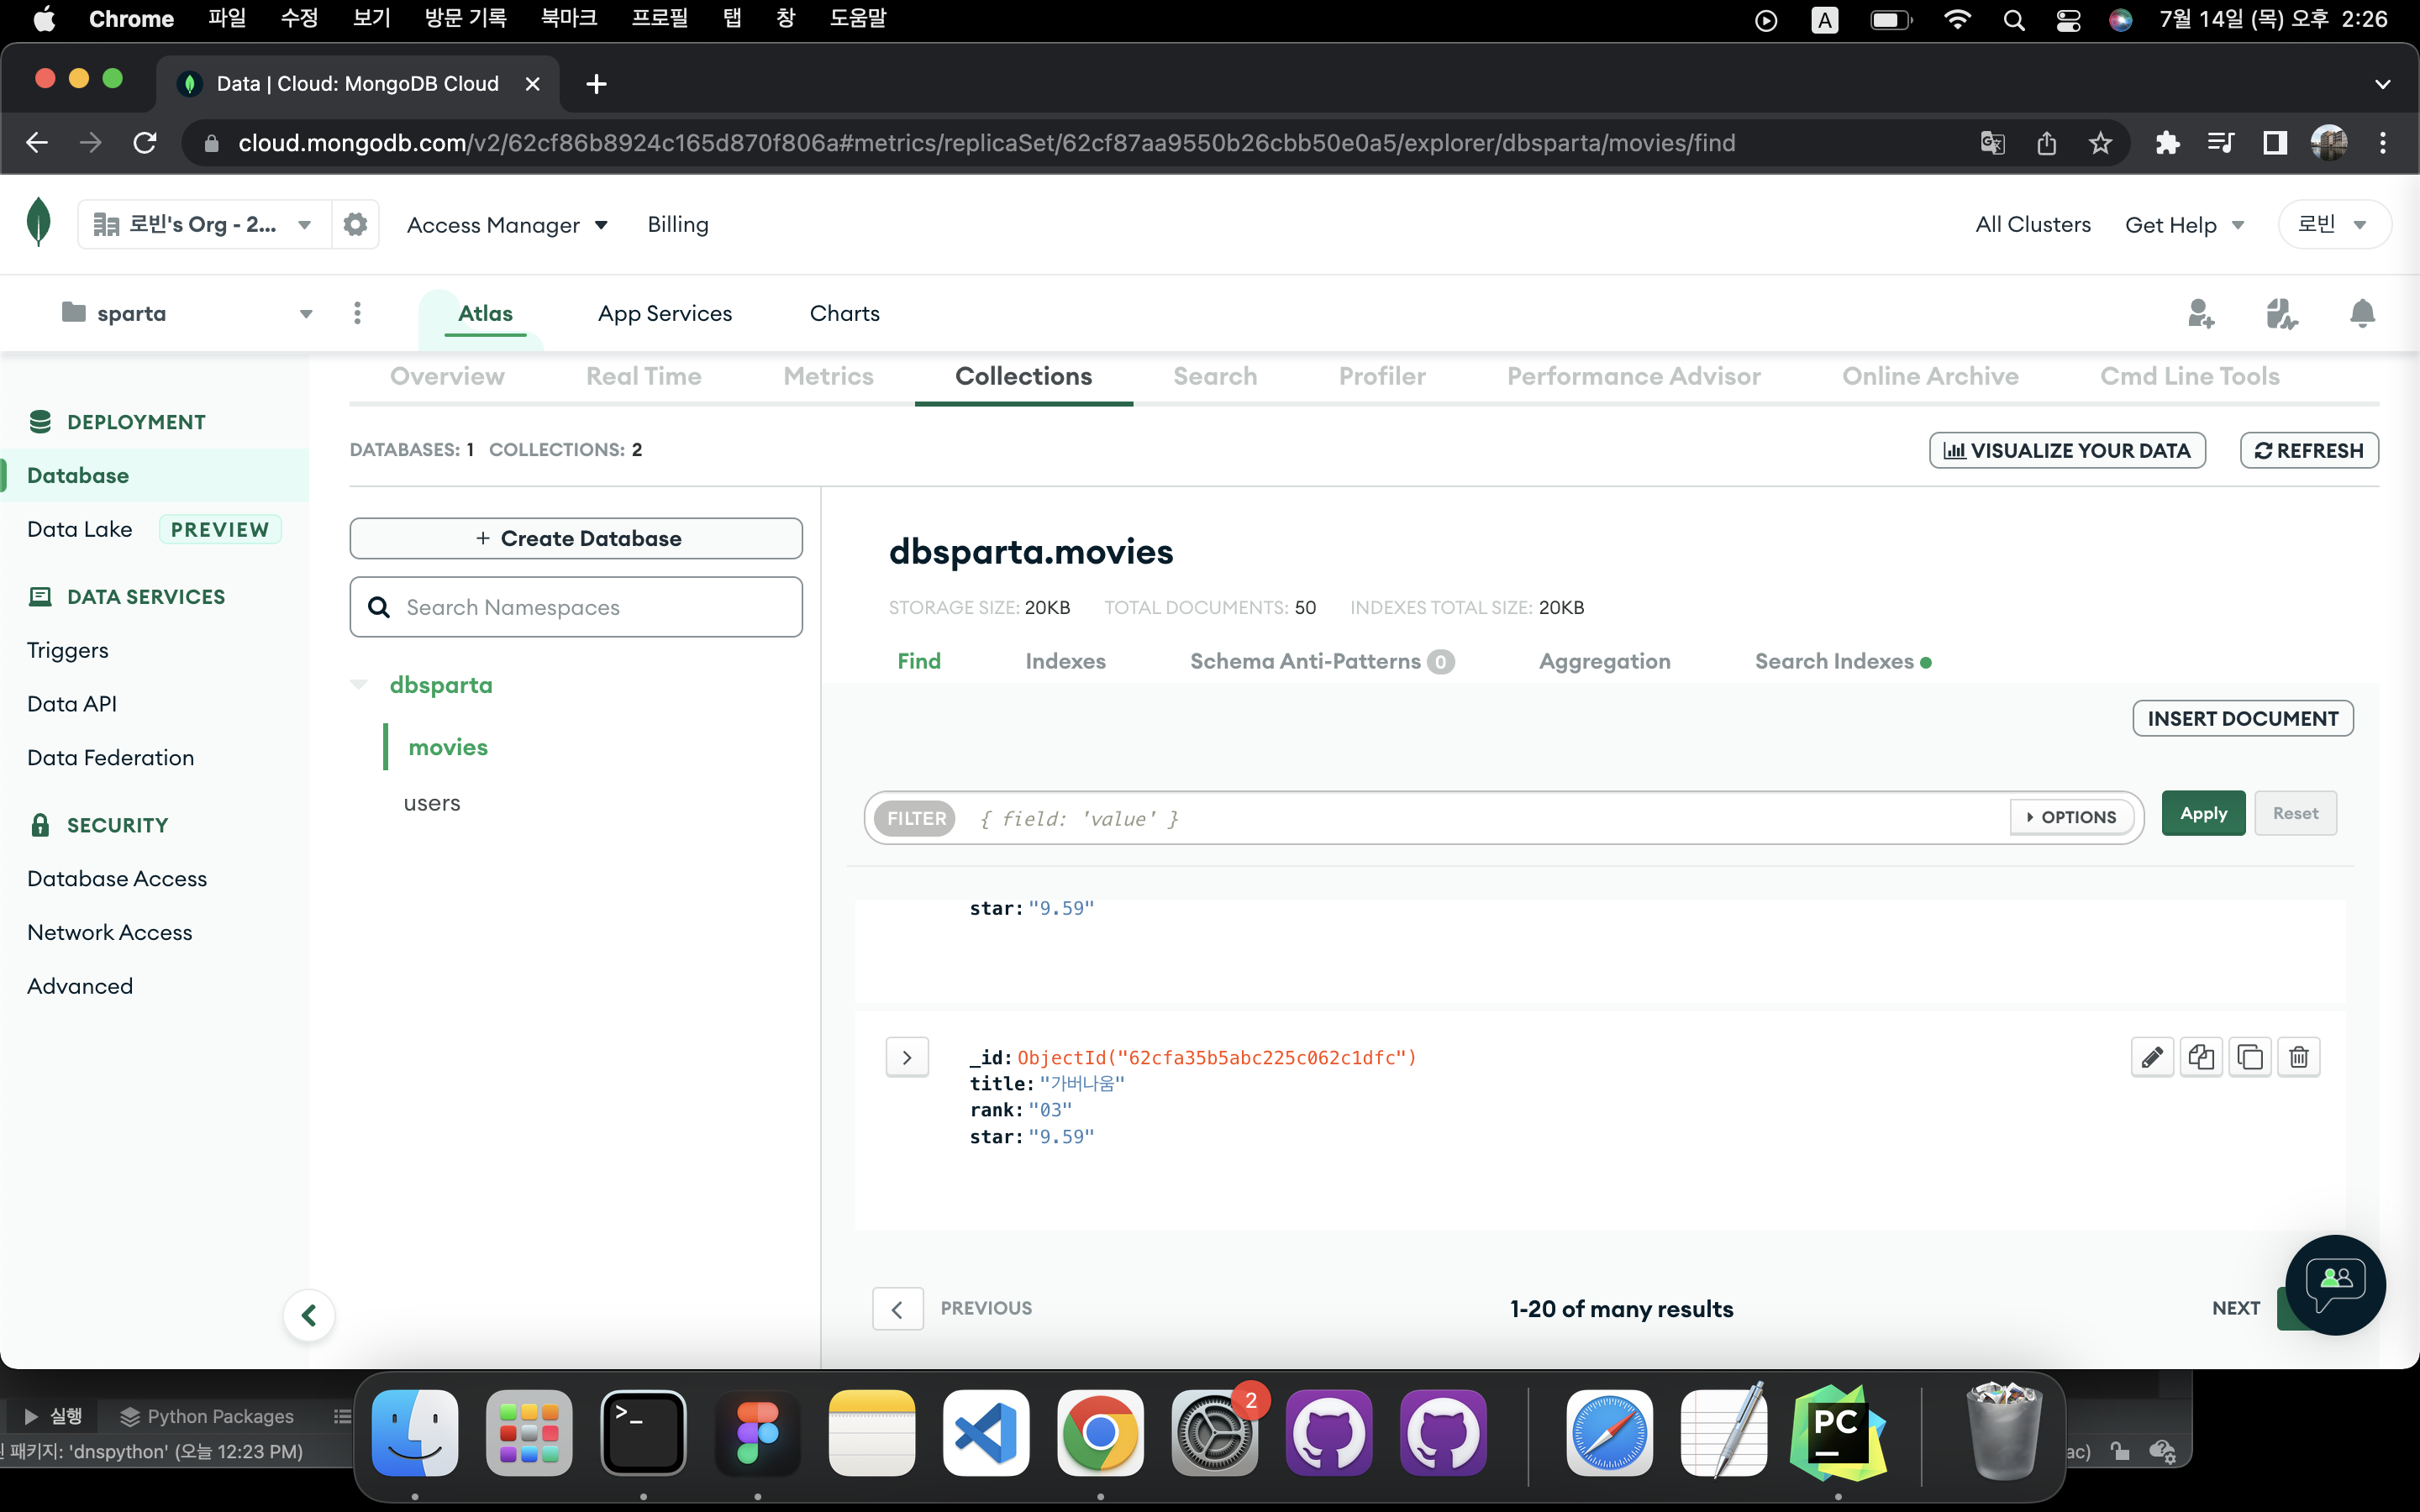Collapse the dbsparta database tree
The width and height of the screenshot is (2420, 1512).
(359, 685)
